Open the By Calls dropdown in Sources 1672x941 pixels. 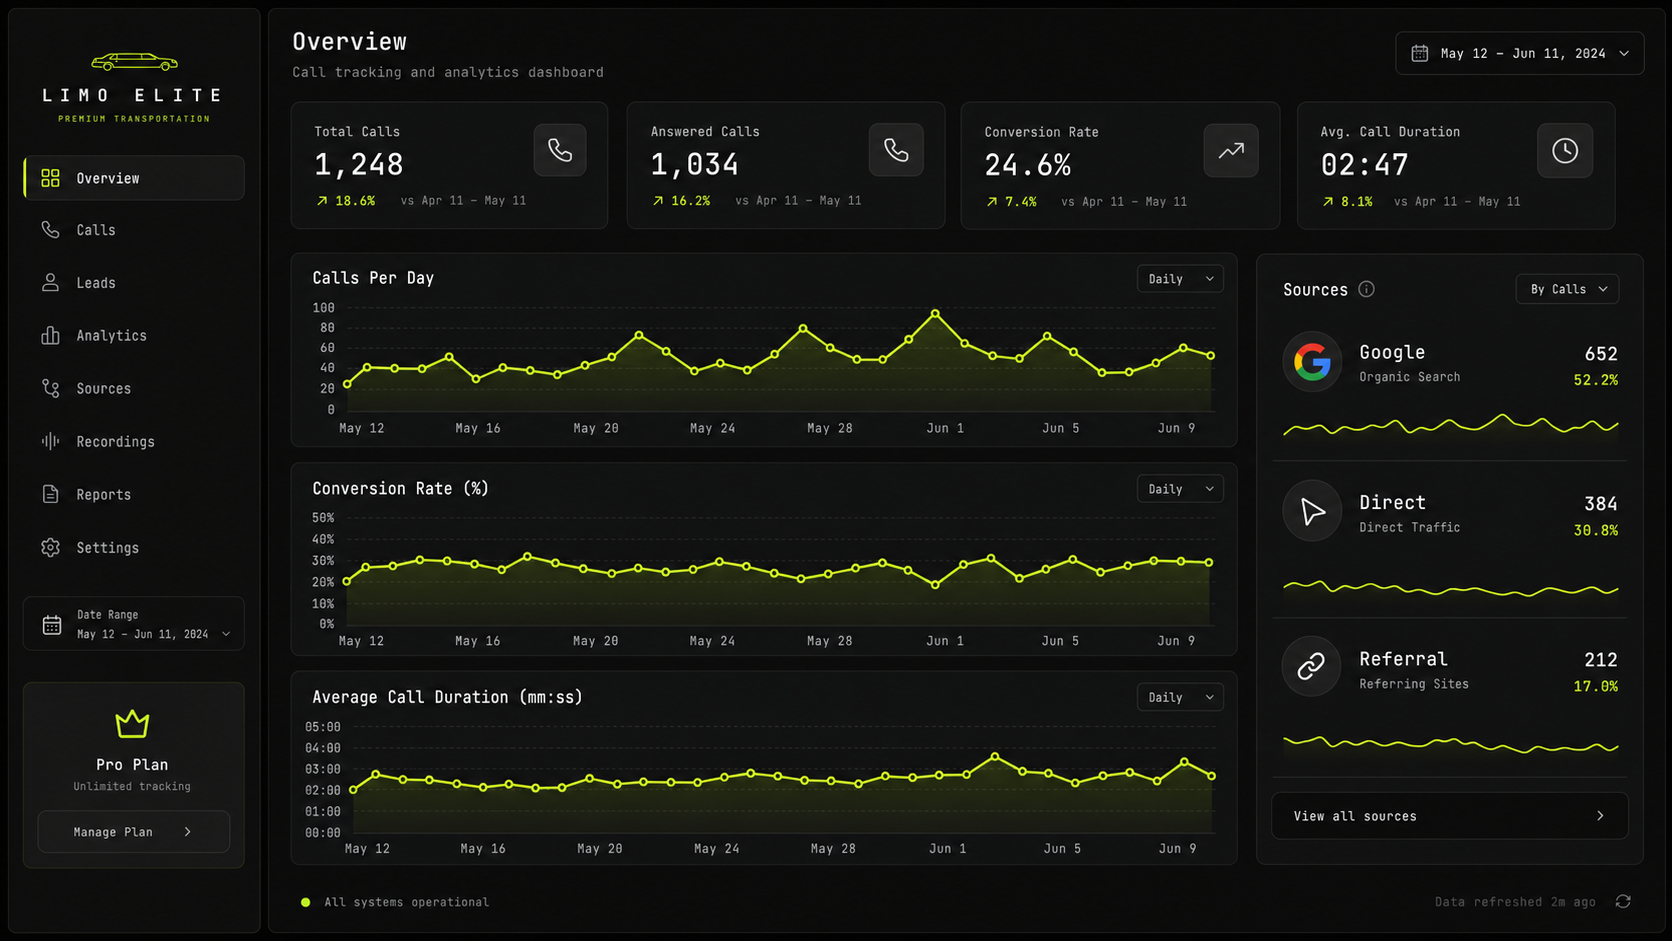tap(1567, 289)
